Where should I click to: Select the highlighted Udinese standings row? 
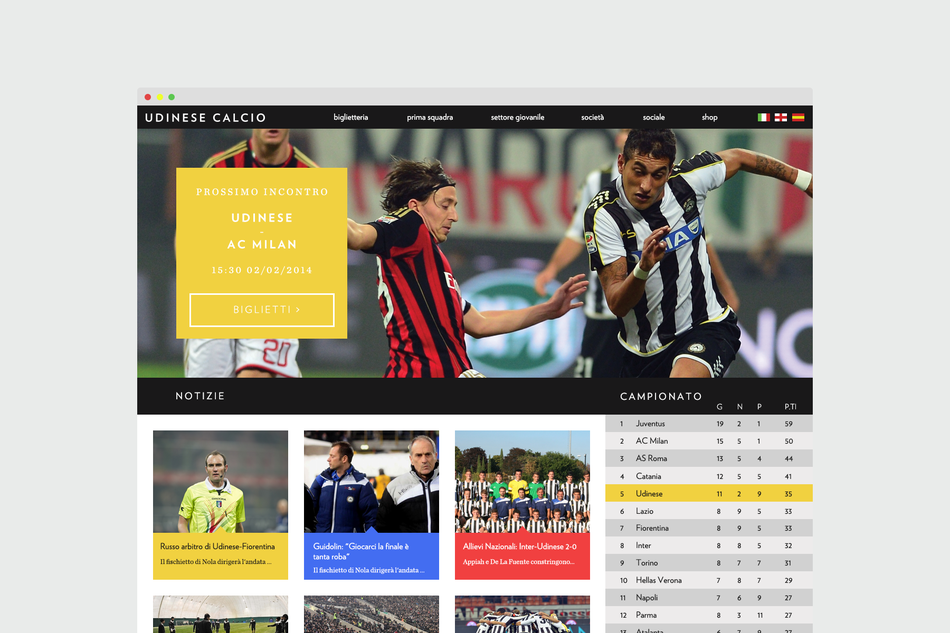point(709,494)
